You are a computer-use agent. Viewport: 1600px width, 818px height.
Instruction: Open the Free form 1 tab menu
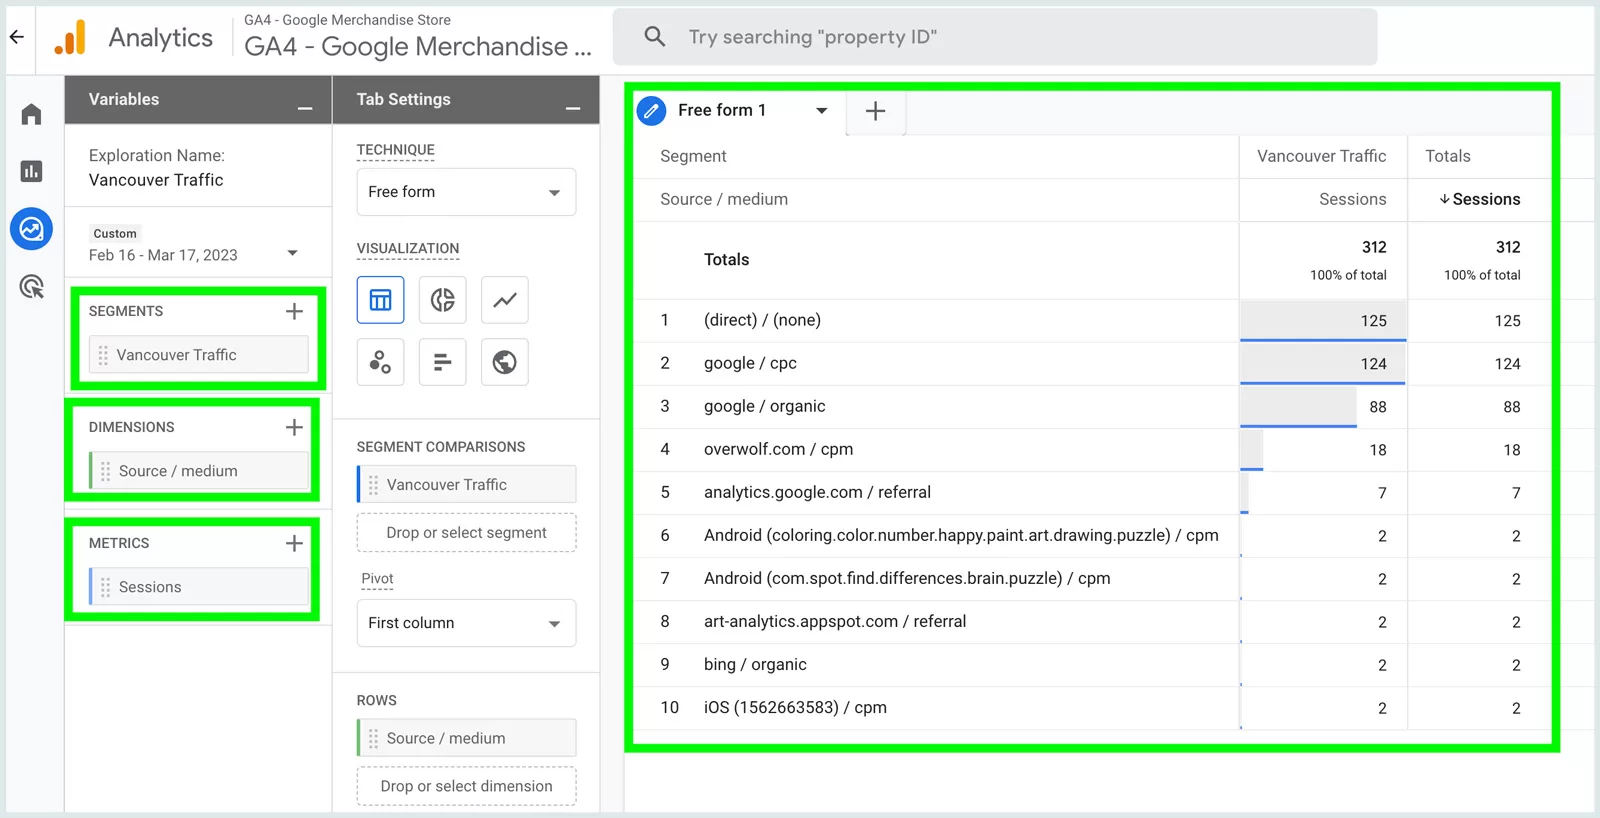click(x=822, y=111)
